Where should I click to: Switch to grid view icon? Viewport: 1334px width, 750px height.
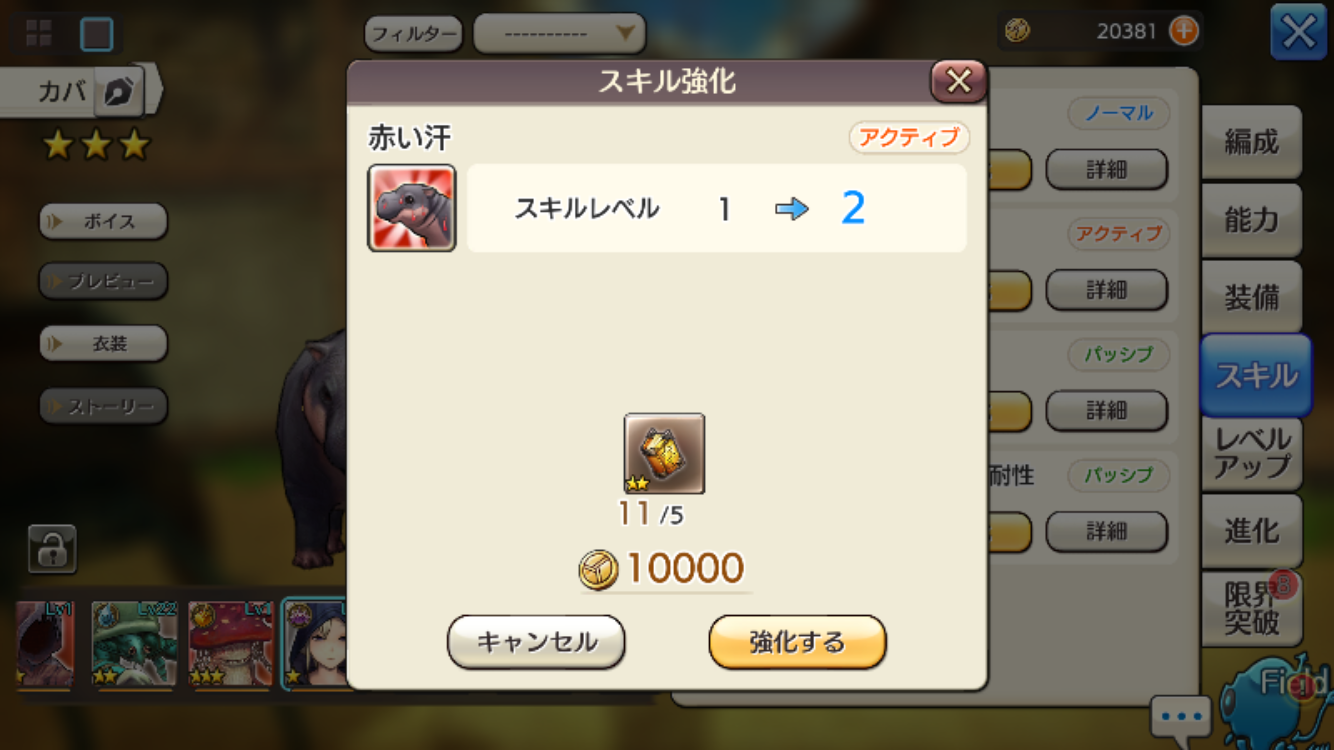(39, 33)
